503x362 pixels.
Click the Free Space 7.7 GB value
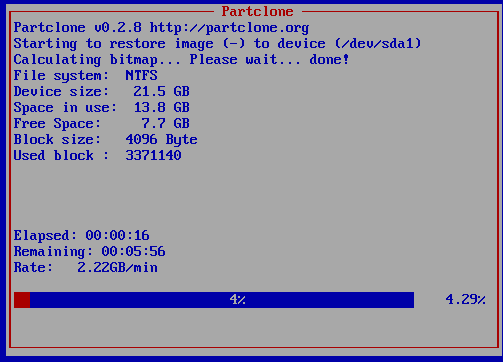[165, 124]
